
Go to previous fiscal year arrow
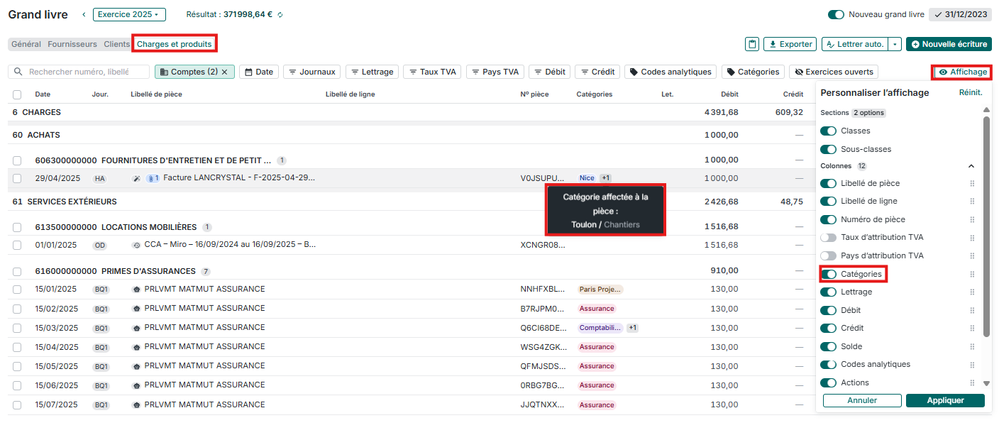[83, 15]
